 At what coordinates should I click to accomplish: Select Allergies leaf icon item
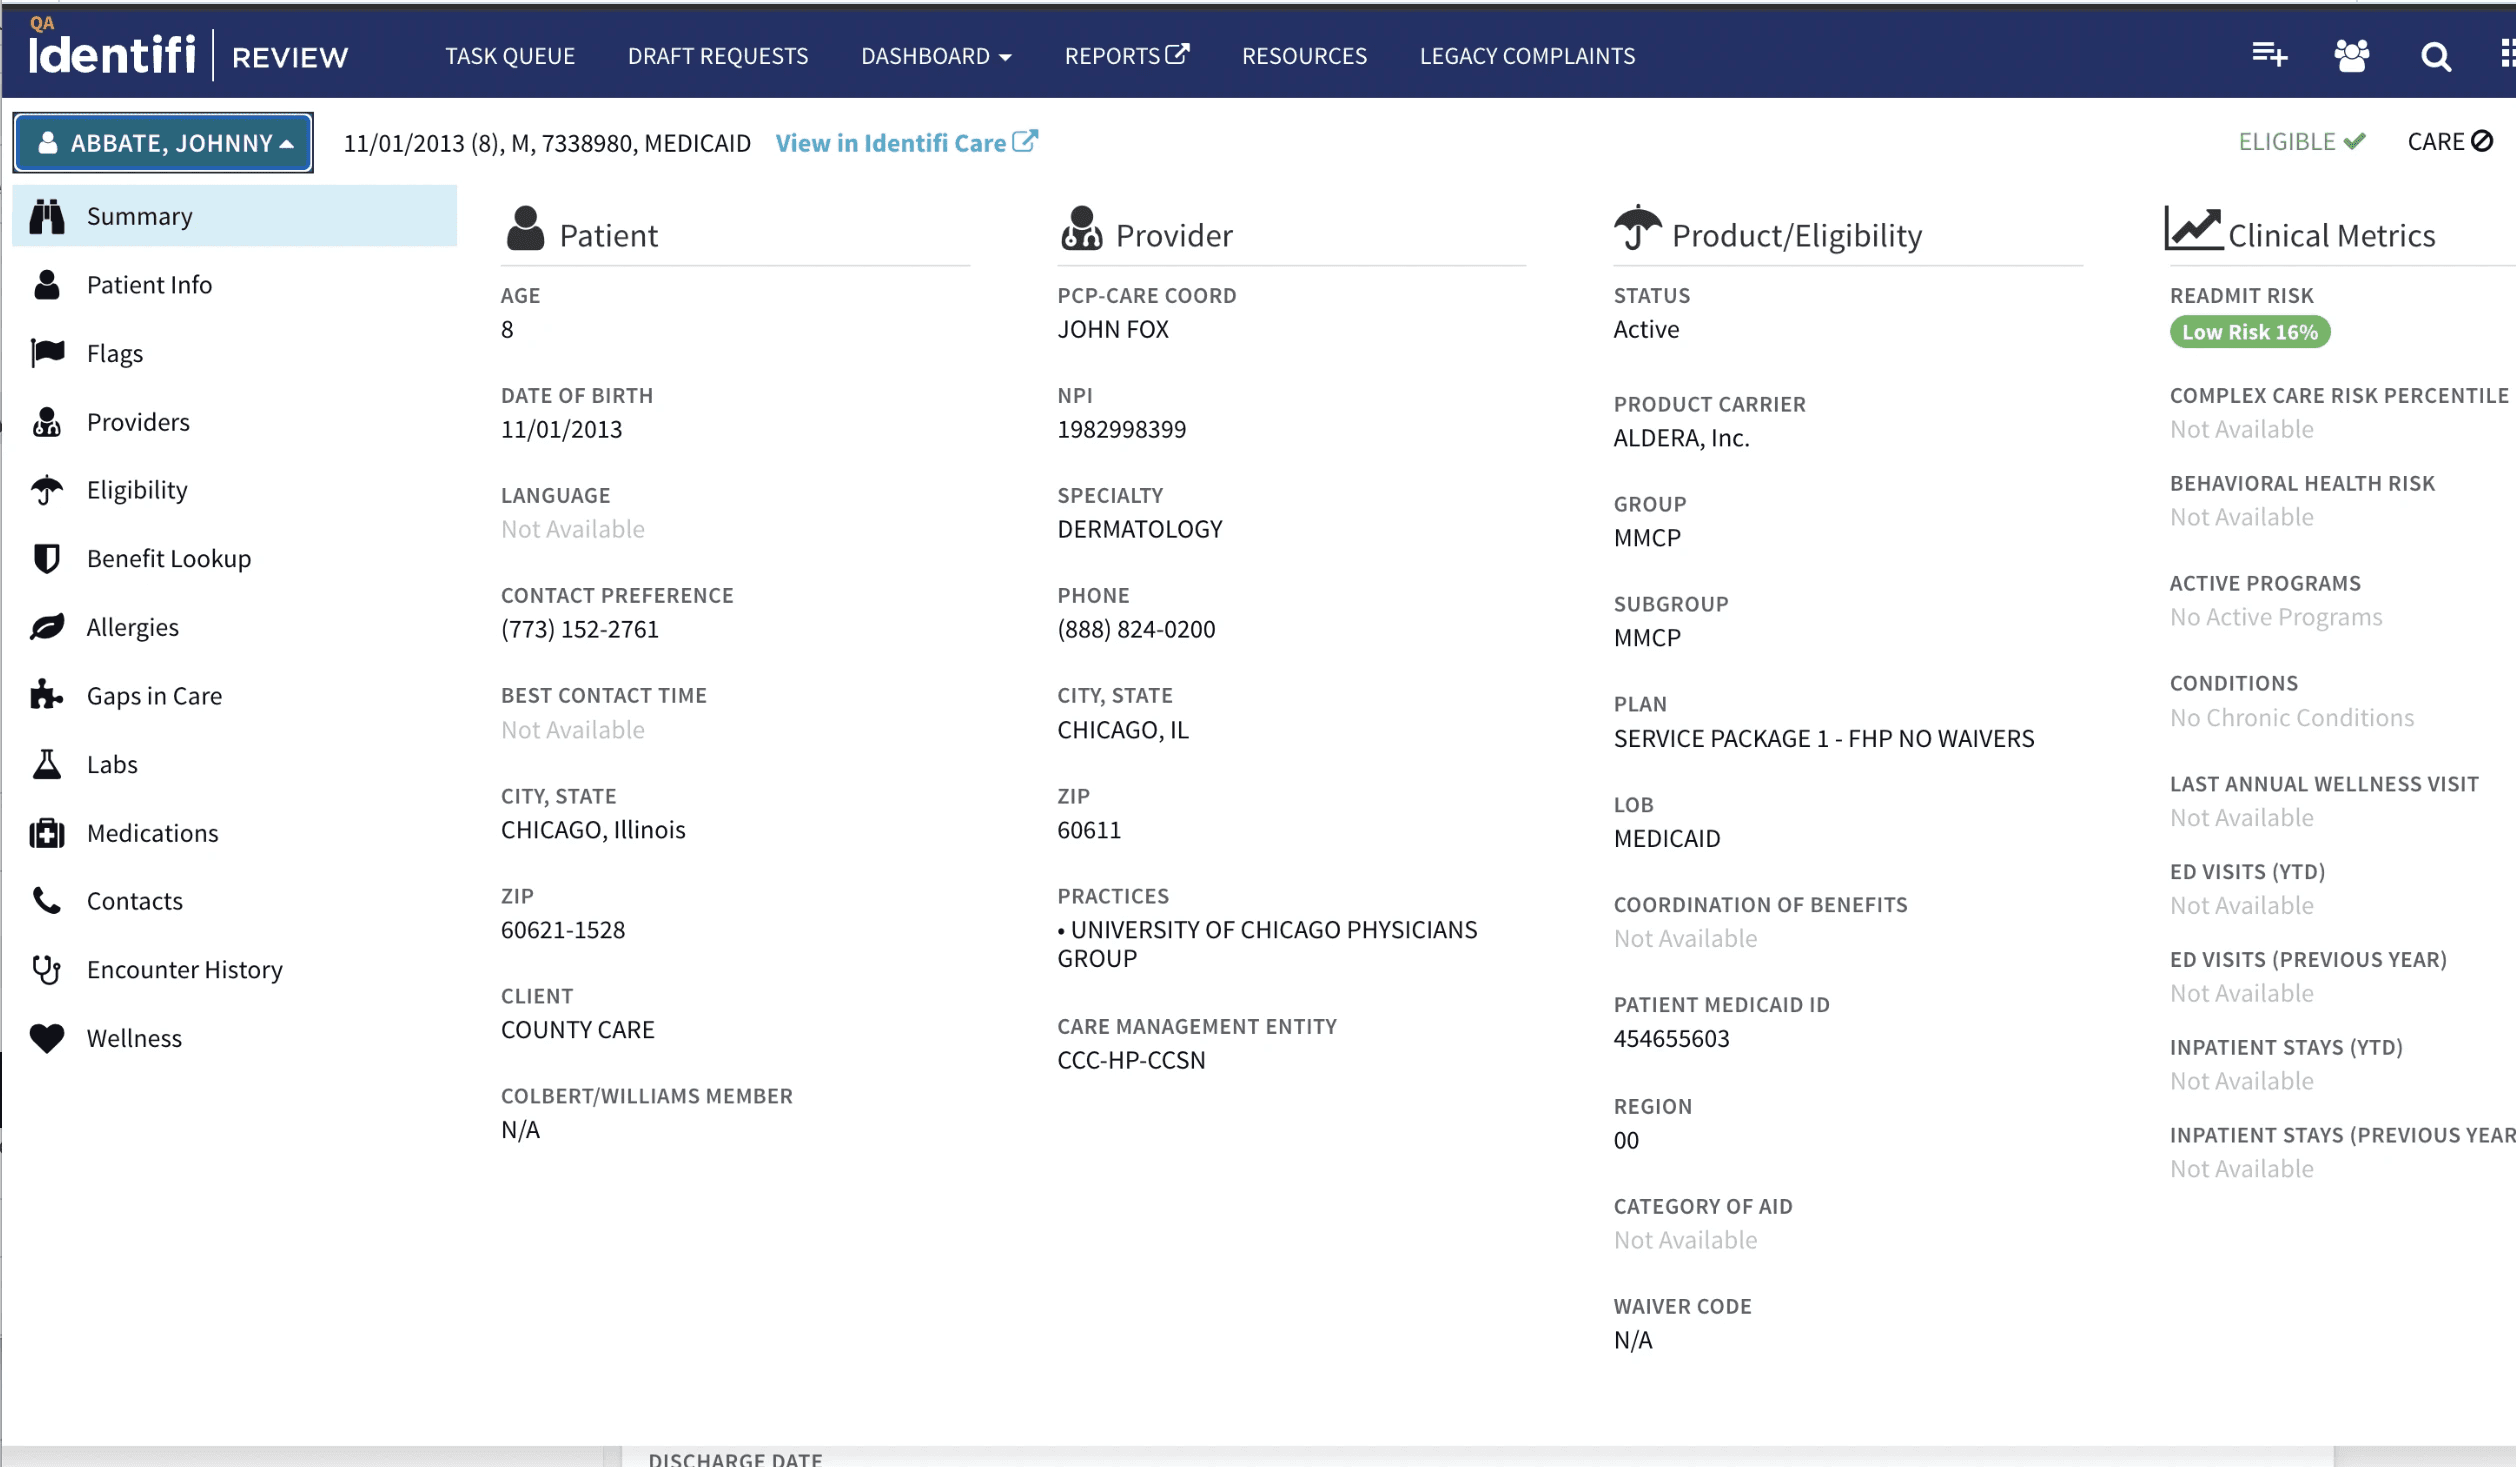tap(132, 627)
